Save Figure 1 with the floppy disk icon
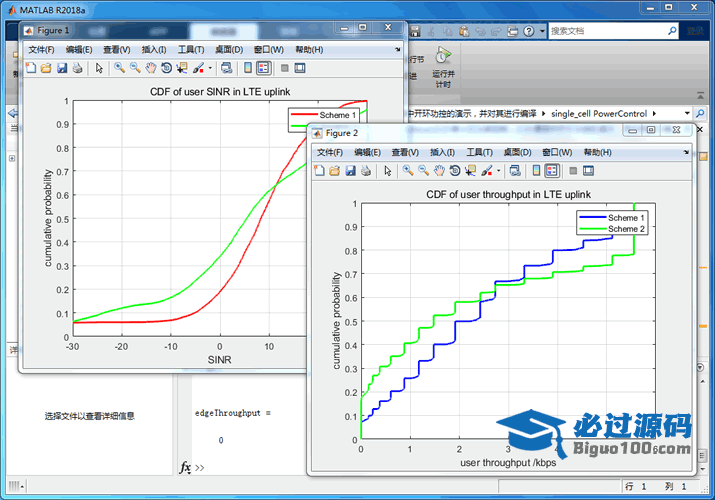715x500 pixels. 62,68
